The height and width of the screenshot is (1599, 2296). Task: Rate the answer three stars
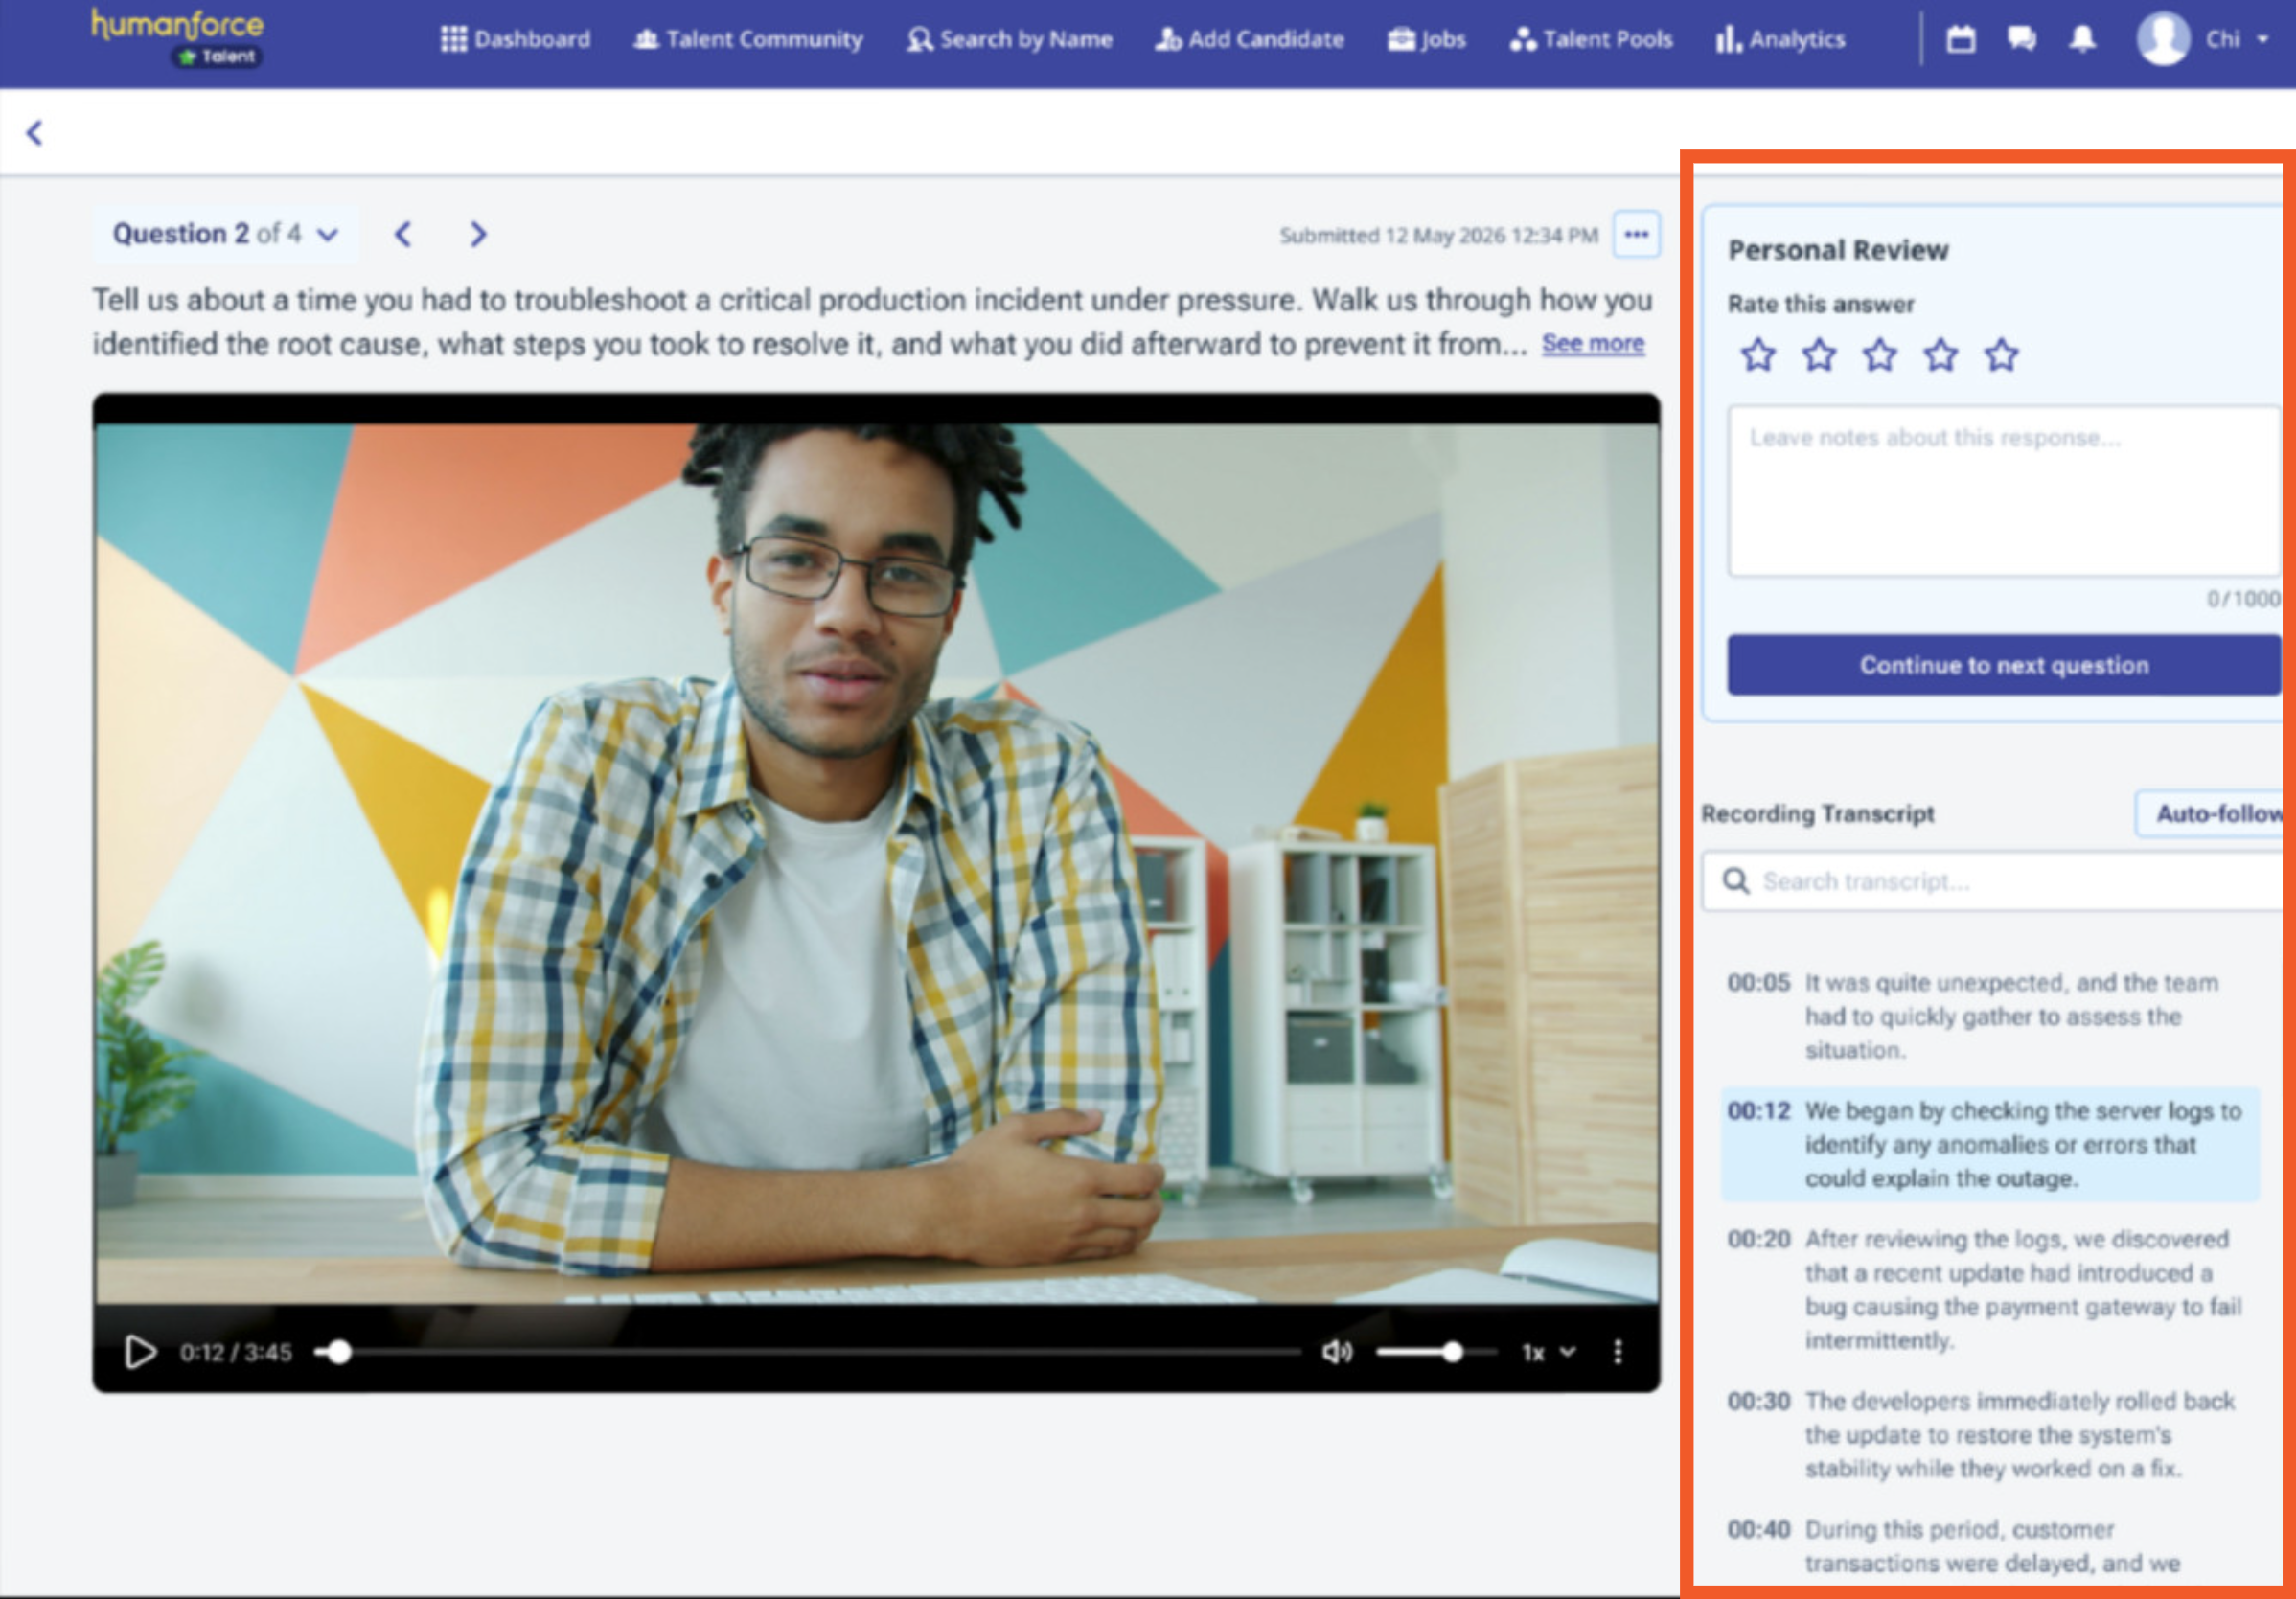pyautogui.click(x=1880, y=355)
